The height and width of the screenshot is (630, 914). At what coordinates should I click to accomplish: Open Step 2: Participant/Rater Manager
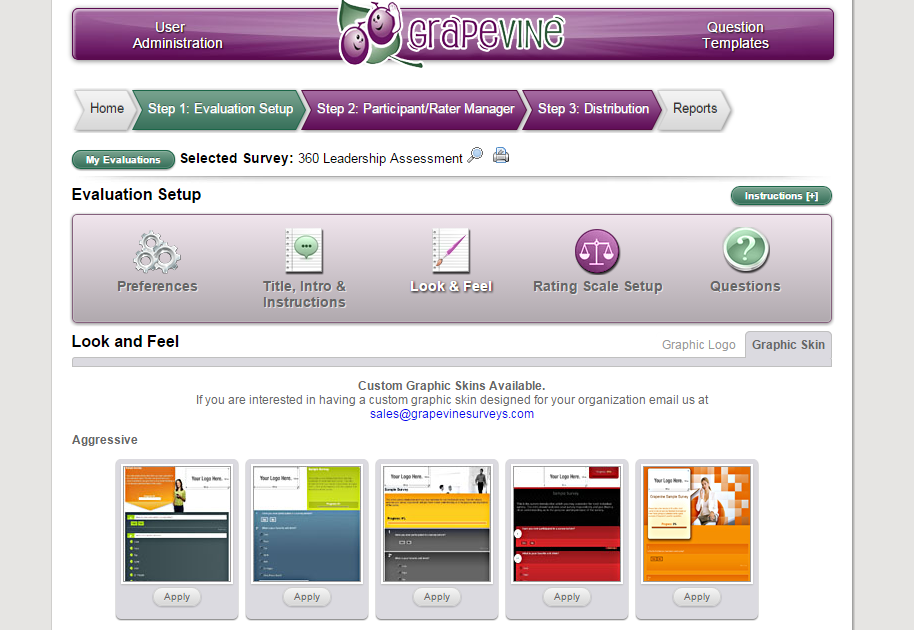click(415, 109)
